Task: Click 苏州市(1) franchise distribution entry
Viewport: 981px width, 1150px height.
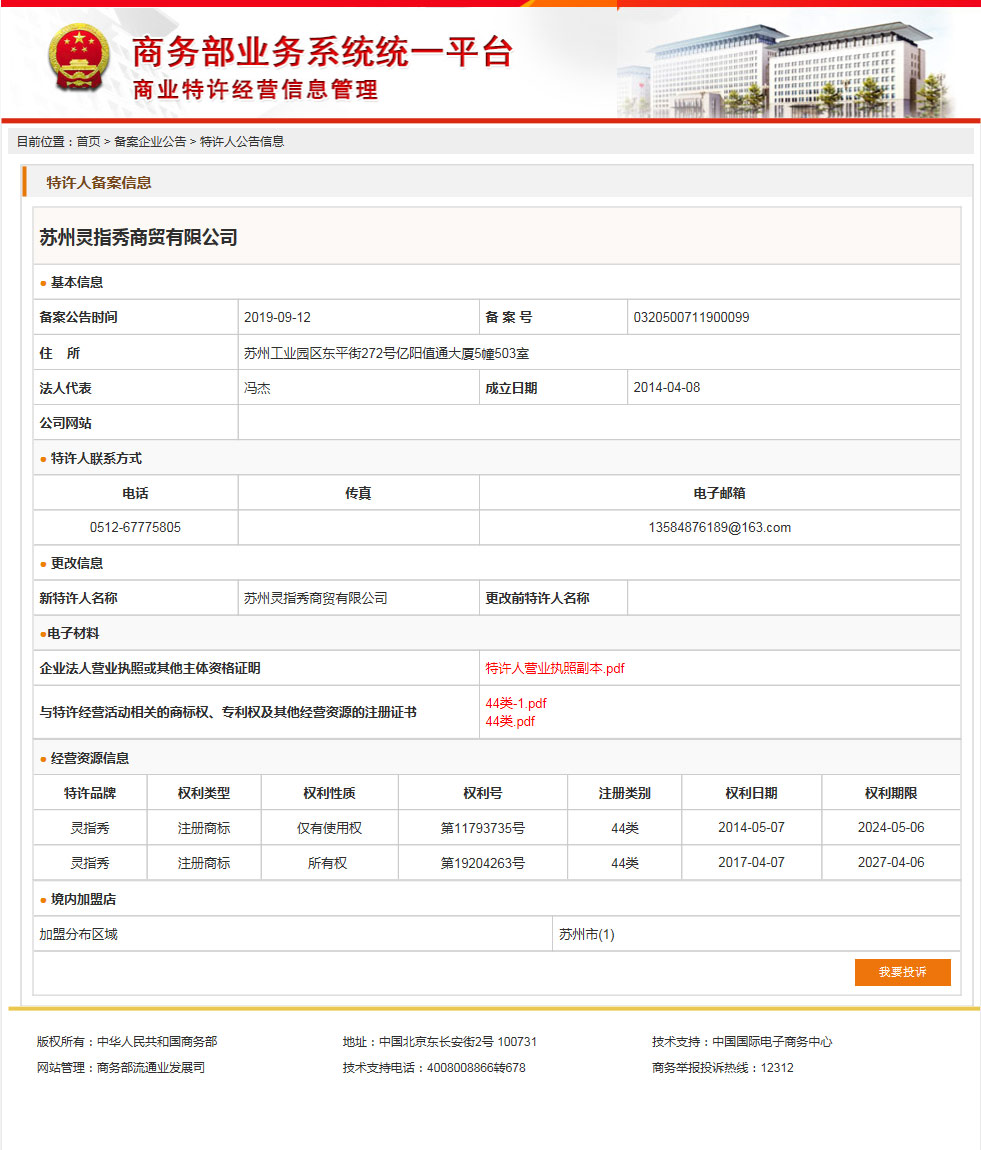Action: (587, 934)
